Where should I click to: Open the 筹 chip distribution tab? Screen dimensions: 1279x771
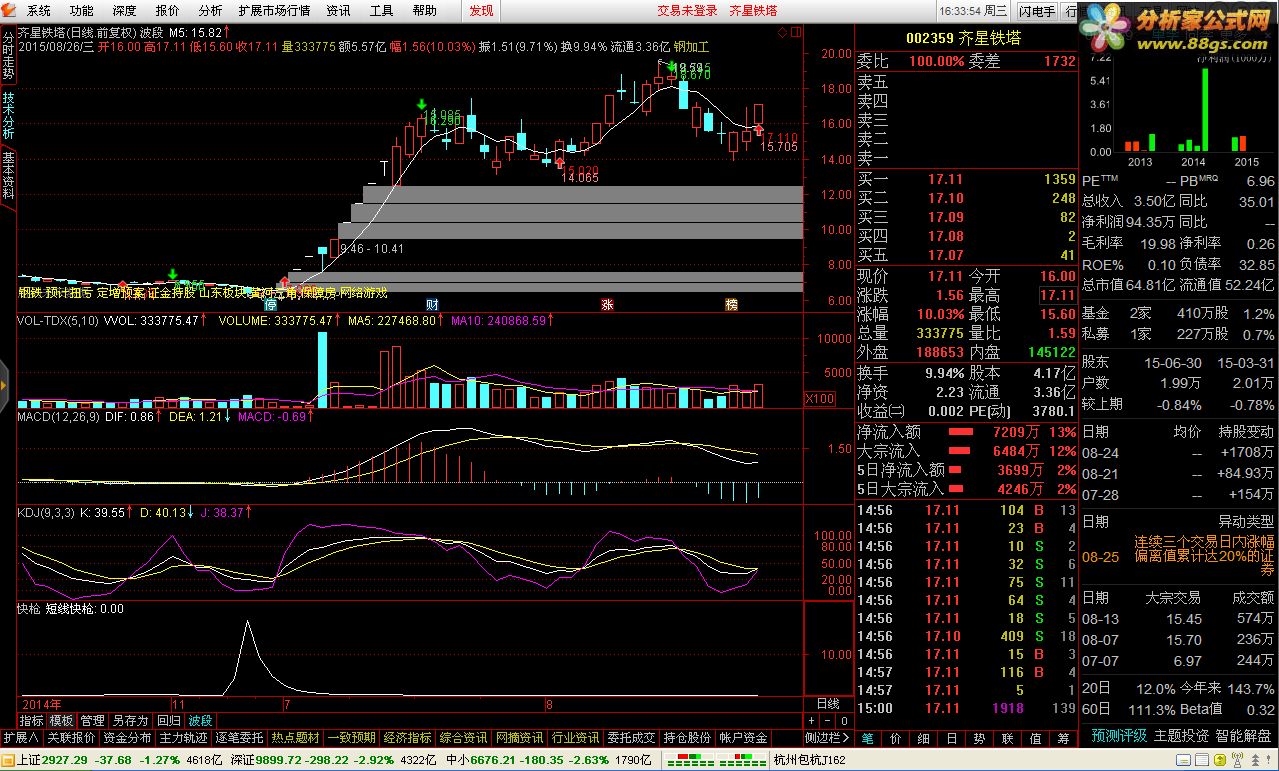click(1063, 738)
